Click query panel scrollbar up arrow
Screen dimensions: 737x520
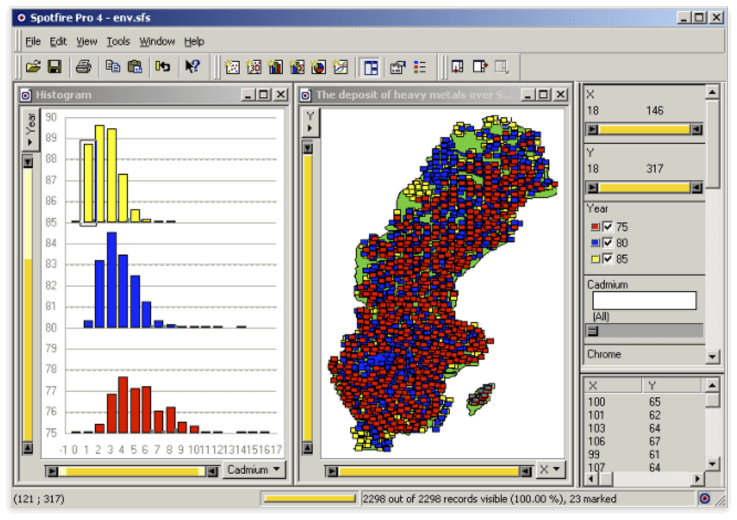click(712, 92)
